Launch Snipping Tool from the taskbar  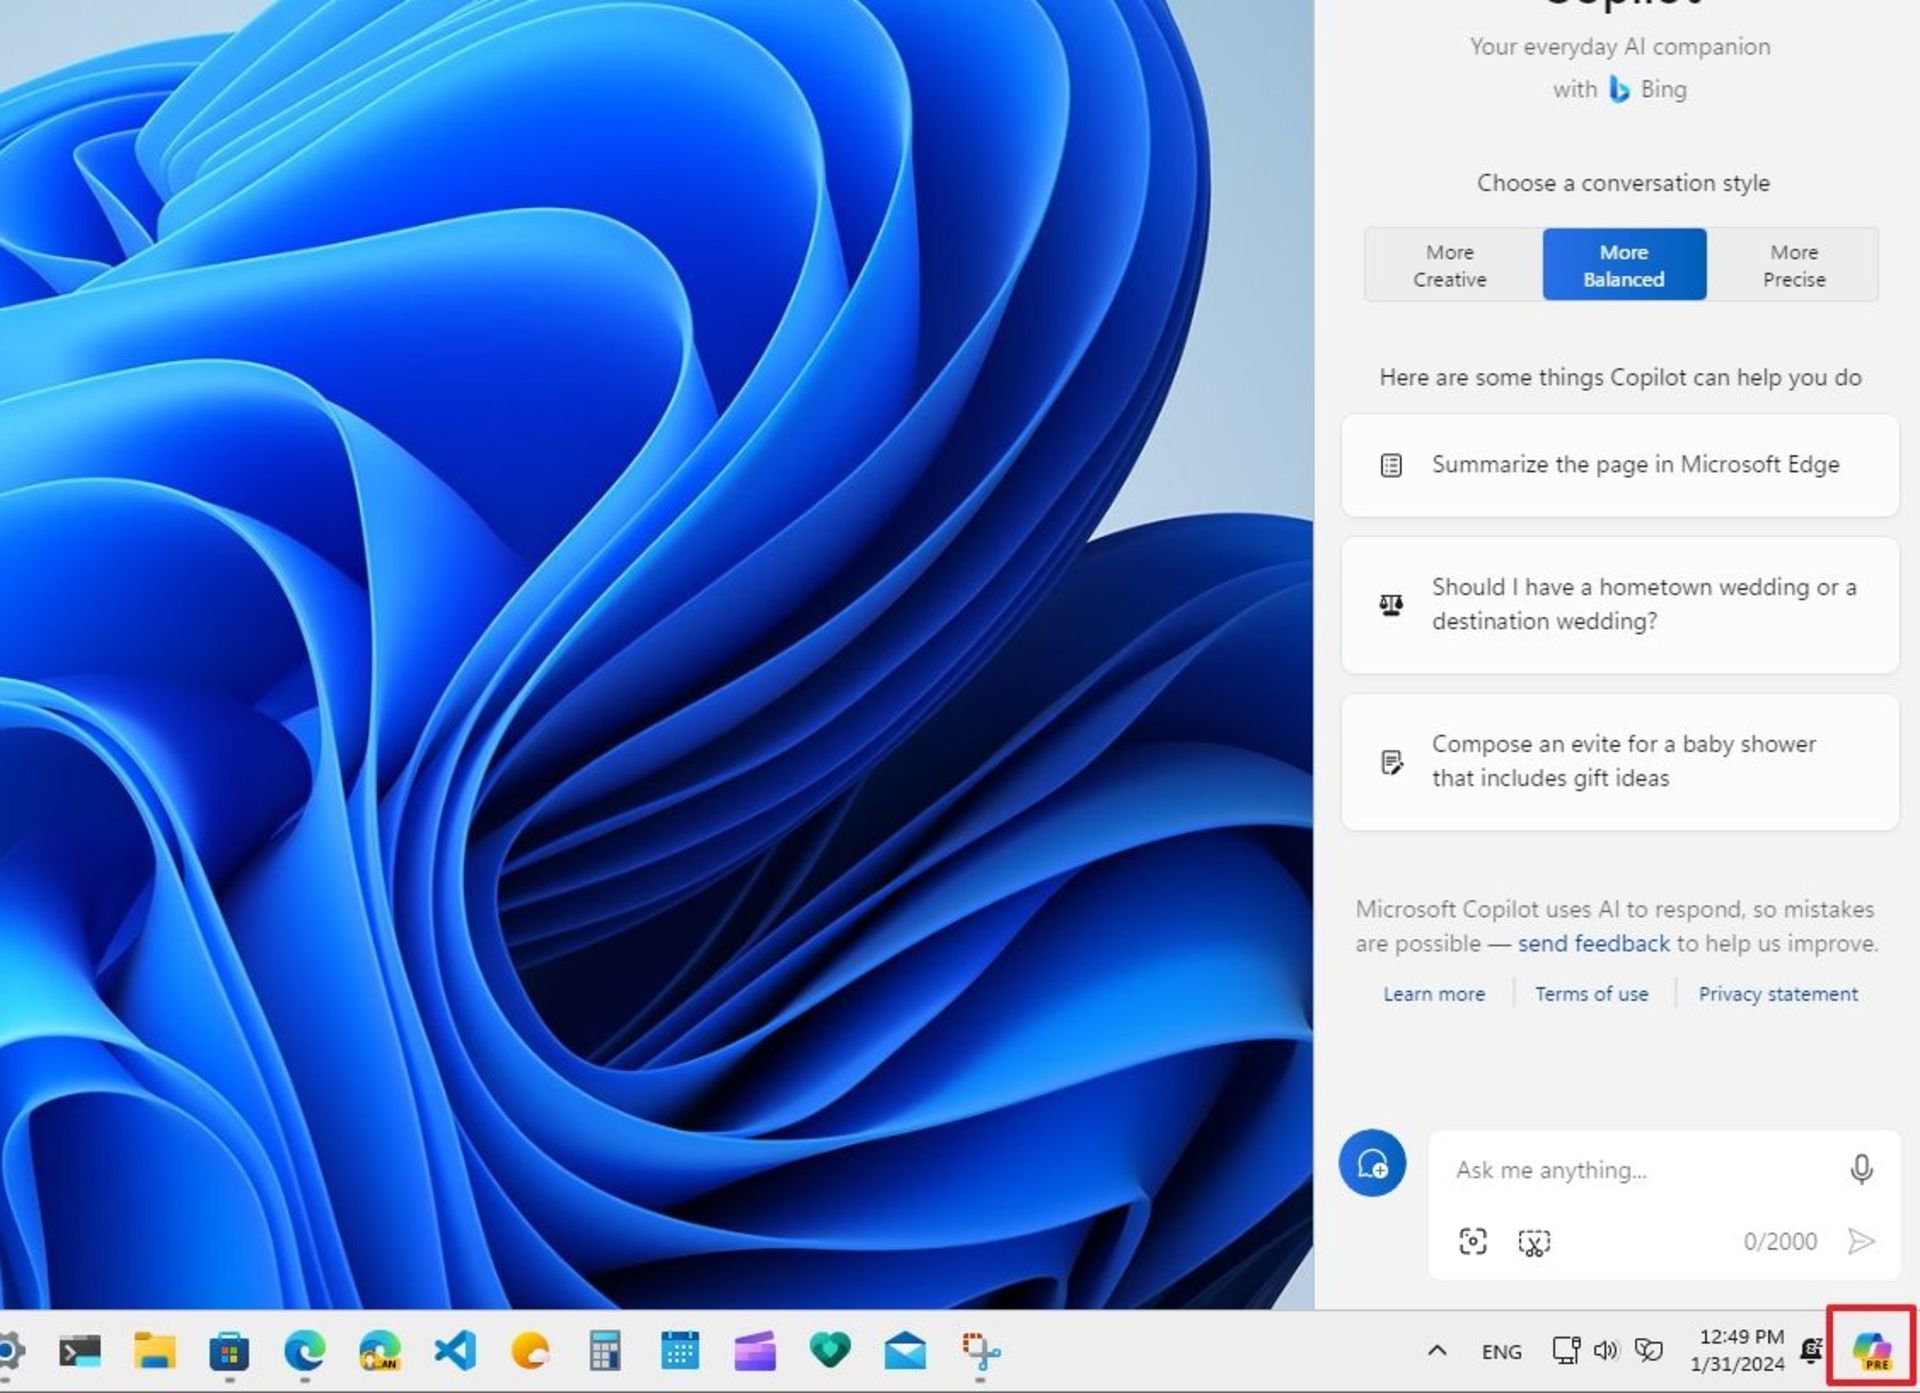(x=981, y=1351)
